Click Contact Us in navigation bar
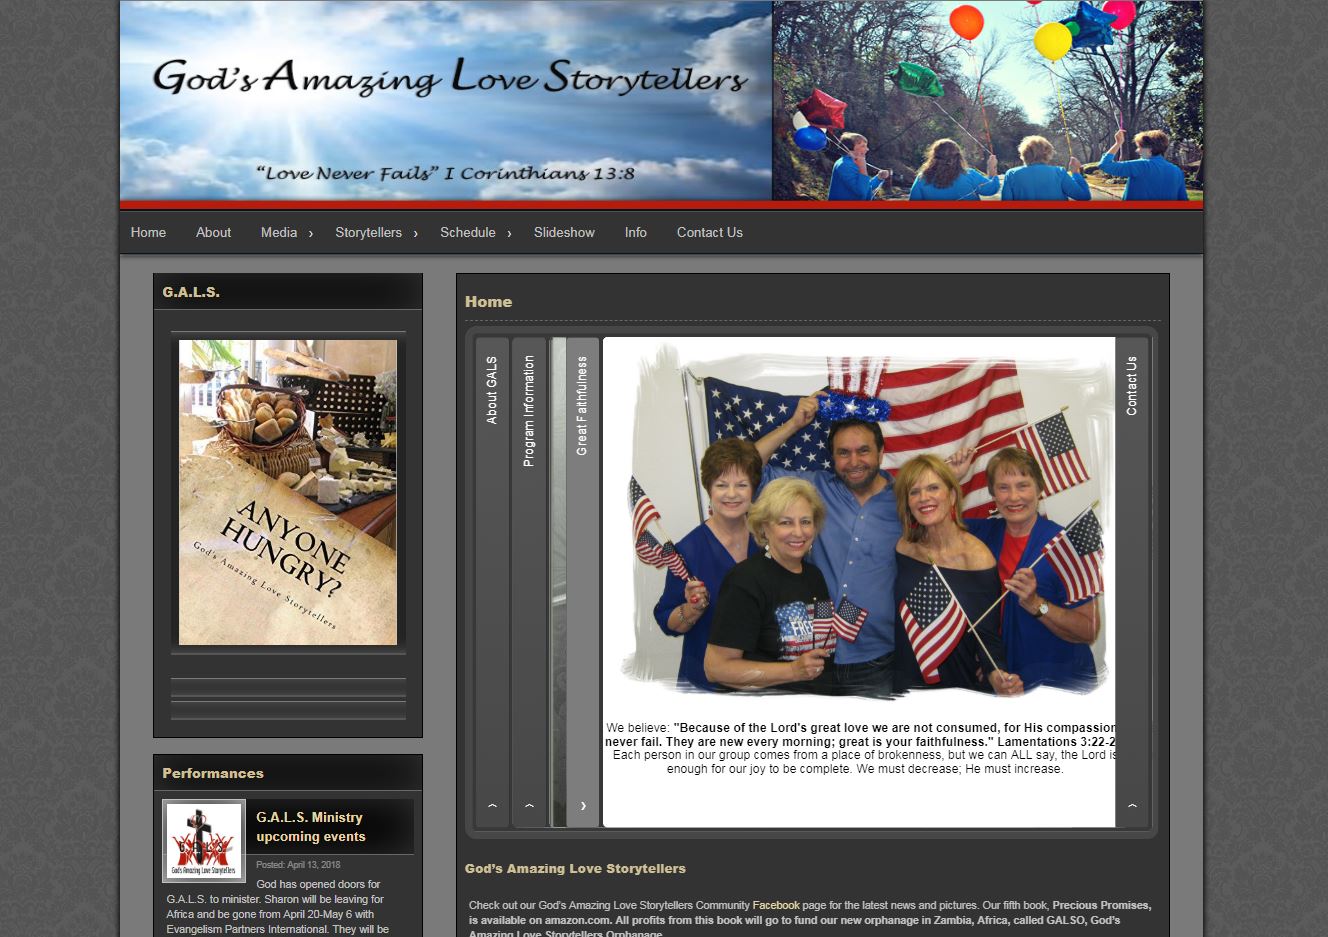Screen dimensions: 1328x937 pyautogui.click(x=709, y=233)
